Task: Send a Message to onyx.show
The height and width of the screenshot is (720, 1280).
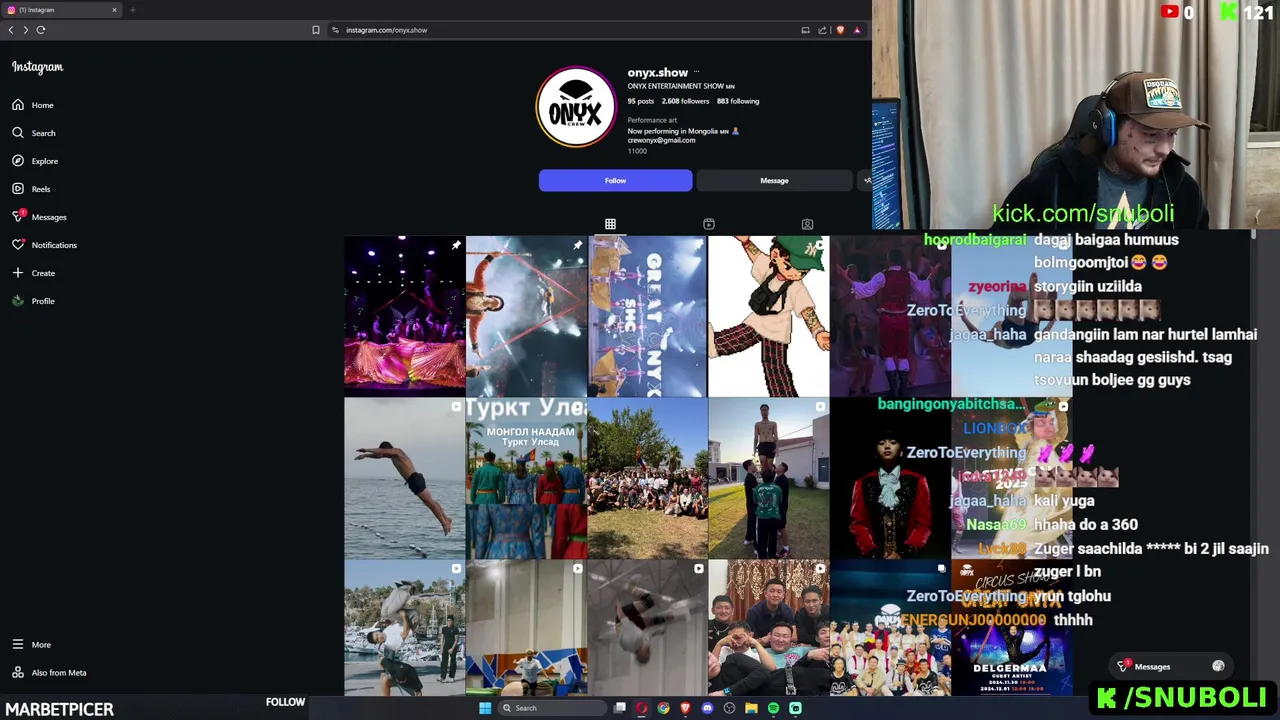Action: pos(774,181)
